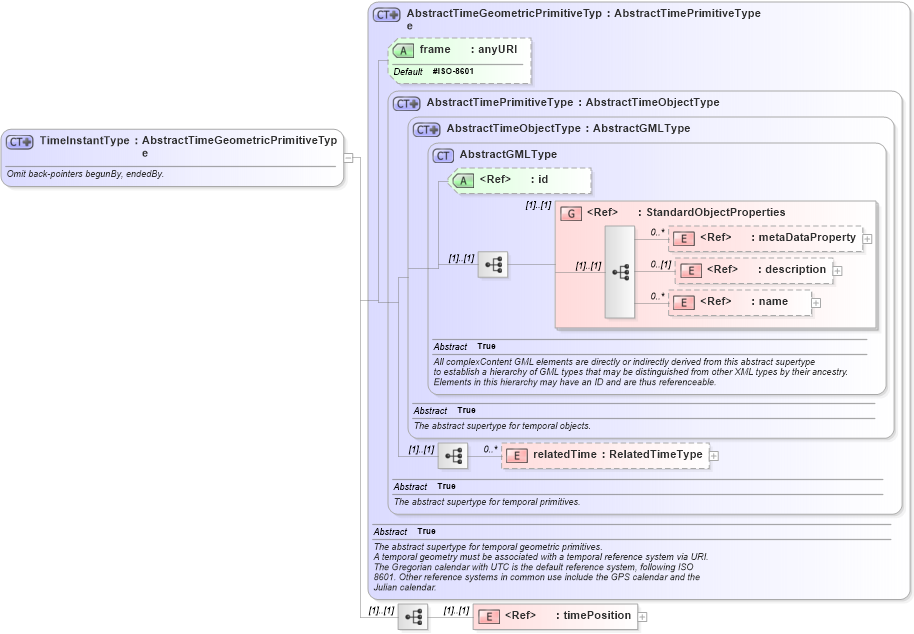Expand the description element details

(x=837, y=270)
